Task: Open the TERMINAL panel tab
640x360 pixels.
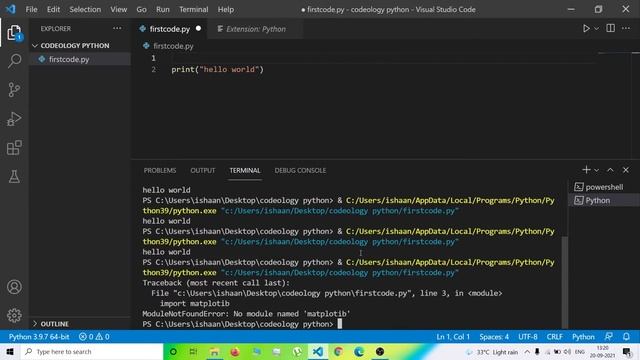Action: (244, 170)
